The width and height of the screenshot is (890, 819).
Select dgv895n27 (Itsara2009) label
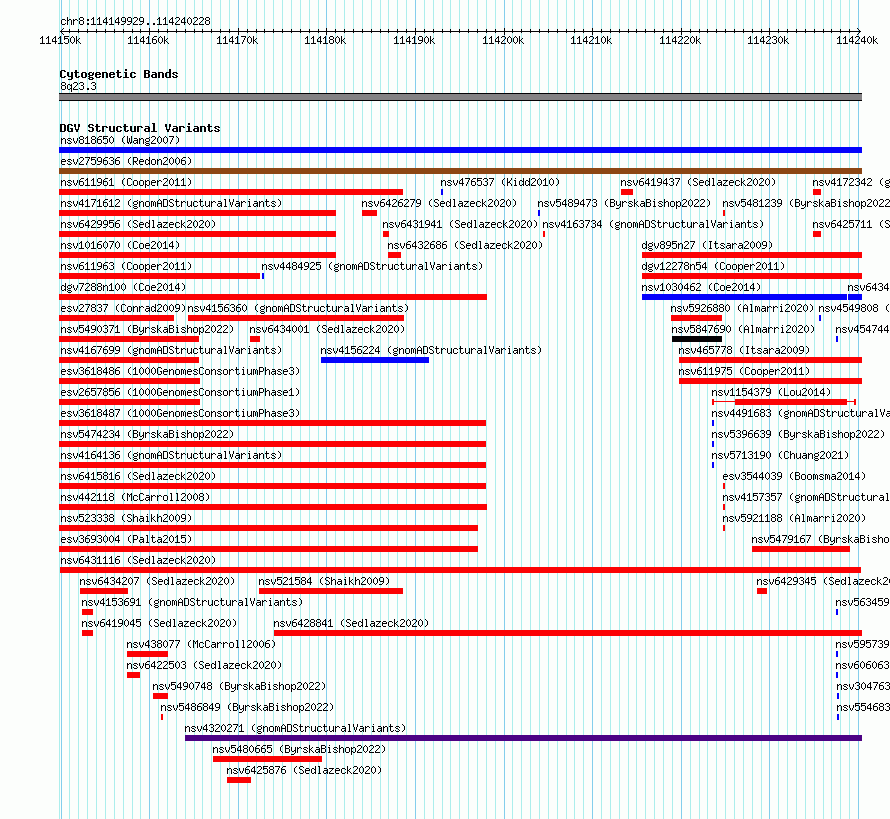click(707, 245)
